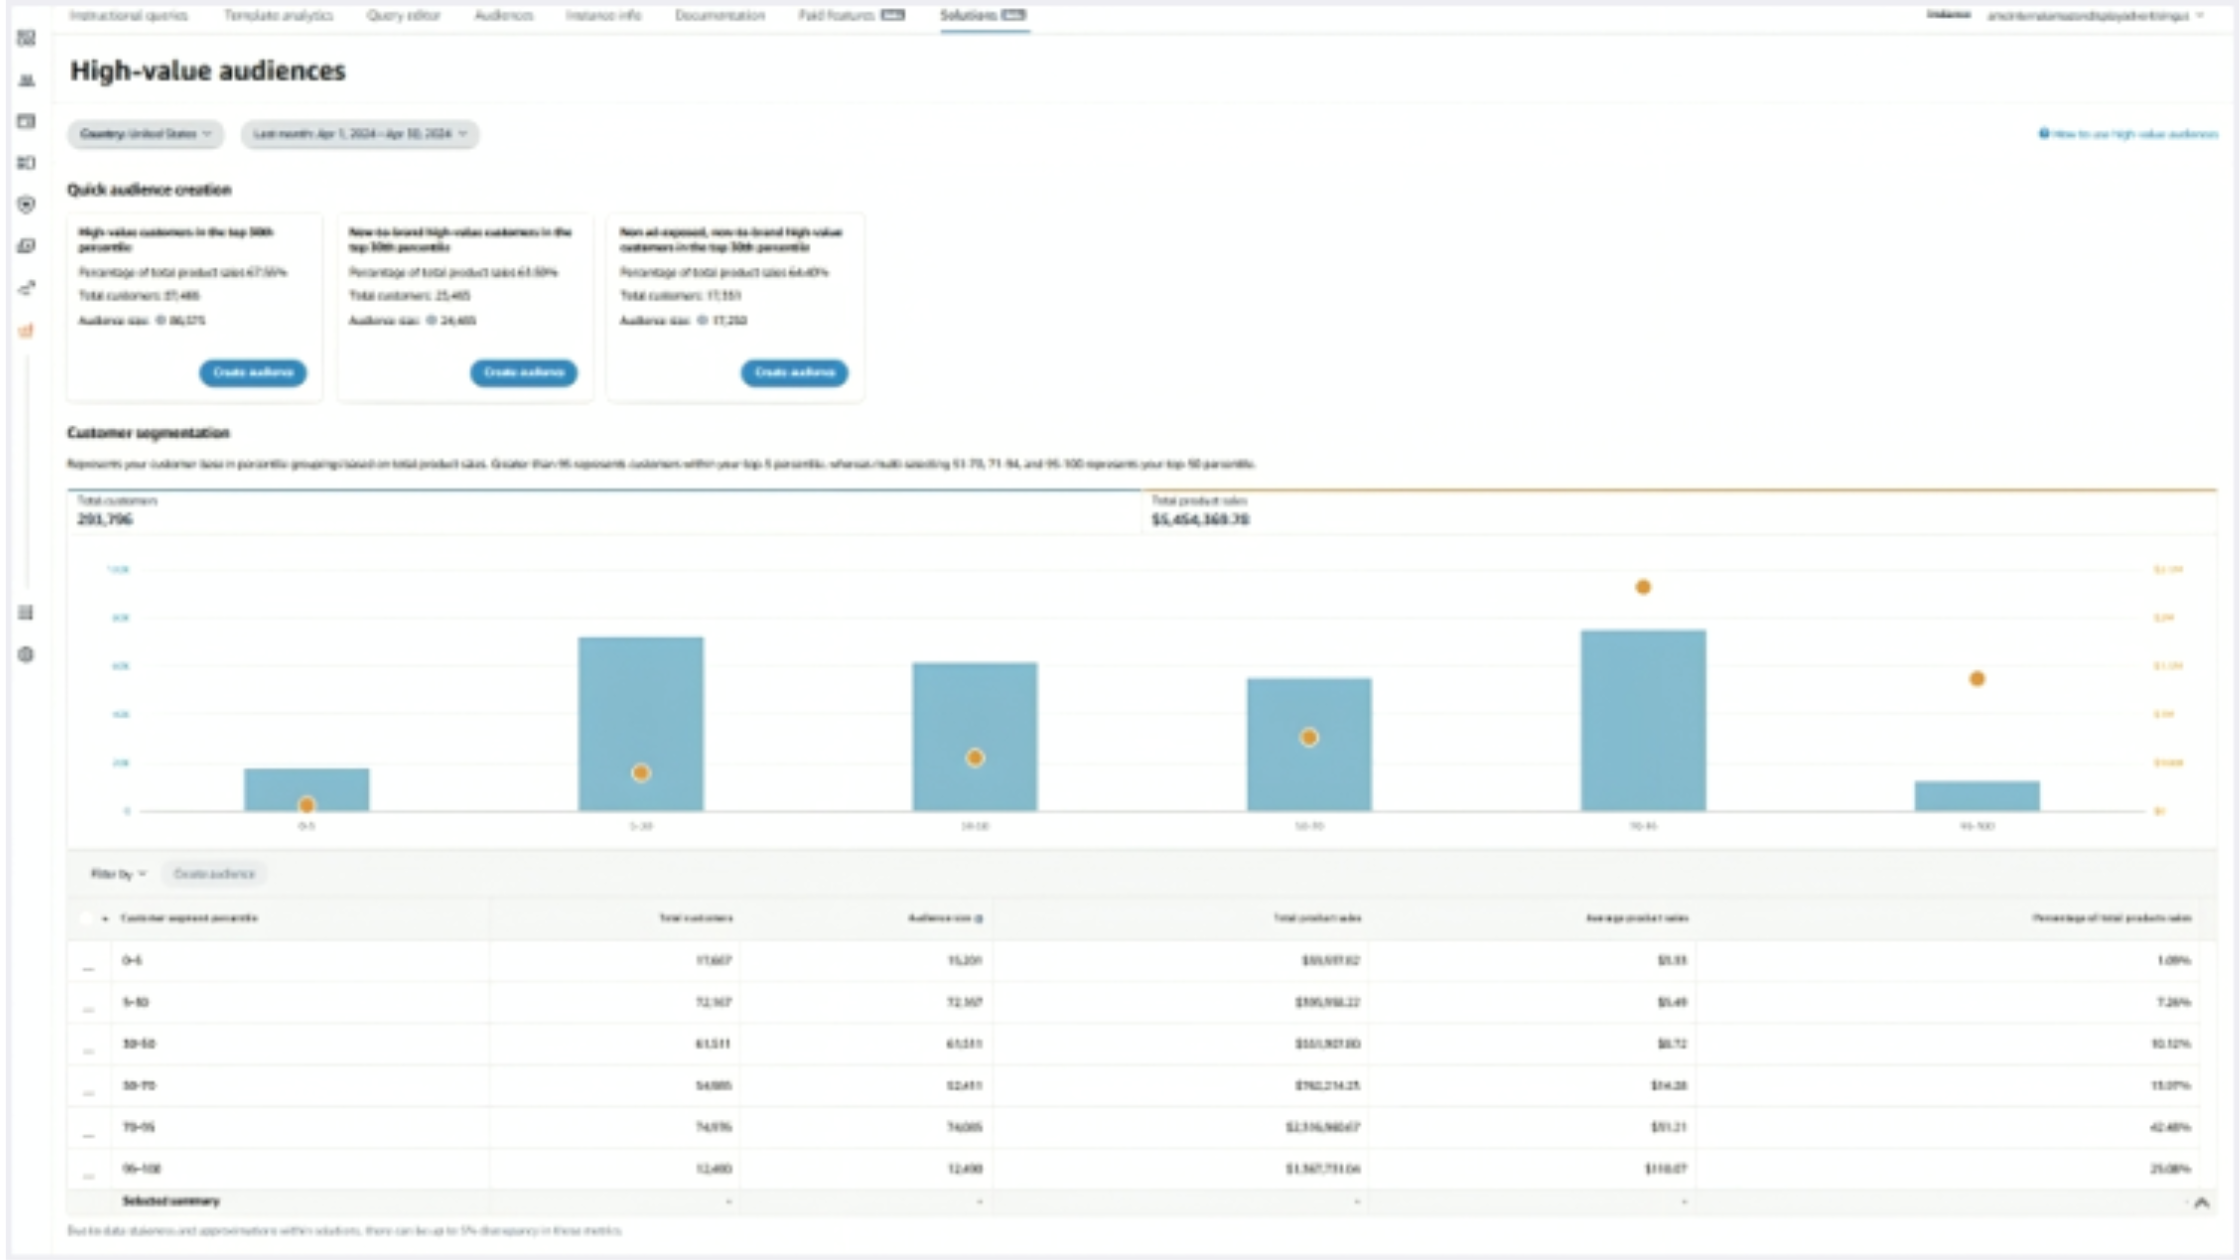
Task: Click the share/flow icon in the sidebar
Action: click(25, 285)
